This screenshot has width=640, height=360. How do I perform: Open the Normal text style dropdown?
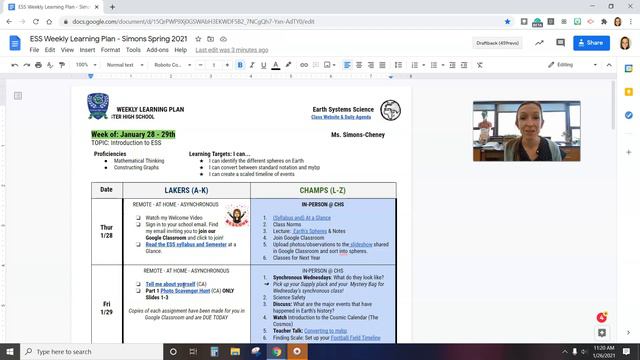125,65
